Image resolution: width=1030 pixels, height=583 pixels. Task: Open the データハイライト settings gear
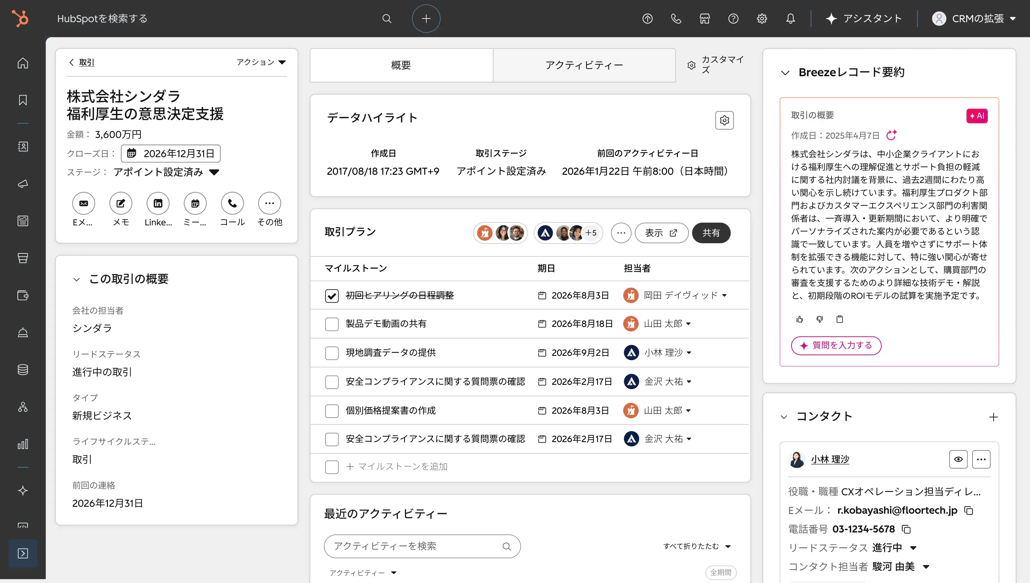pyautogui.click(x=724, y=120)
